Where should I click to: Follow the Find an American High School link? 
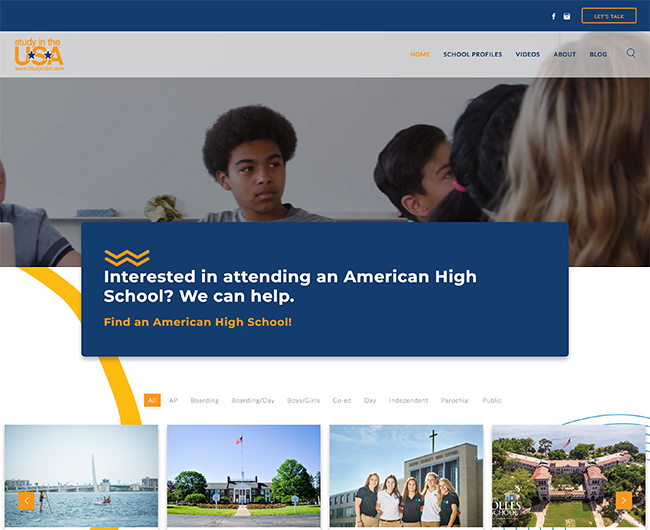pos(198,322)
